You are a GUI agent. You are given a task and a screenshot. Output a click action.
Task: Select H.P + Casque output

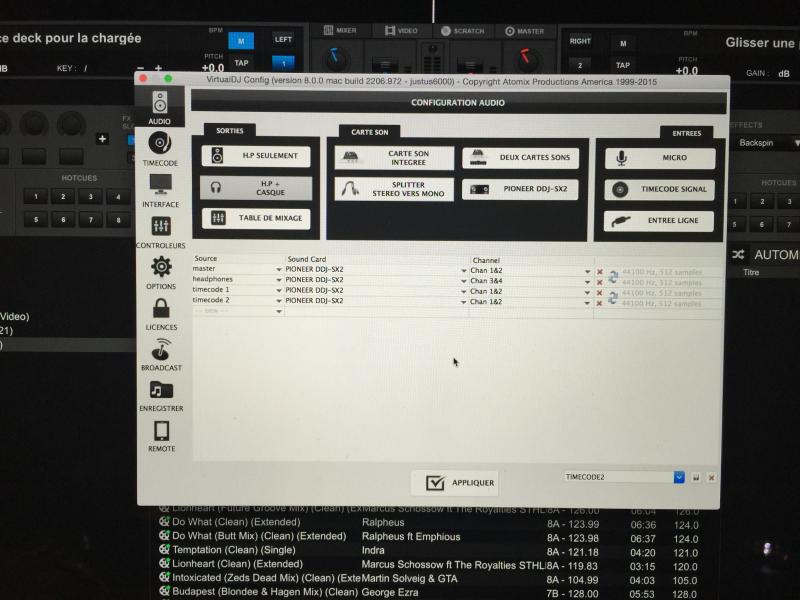click(256, 188)
